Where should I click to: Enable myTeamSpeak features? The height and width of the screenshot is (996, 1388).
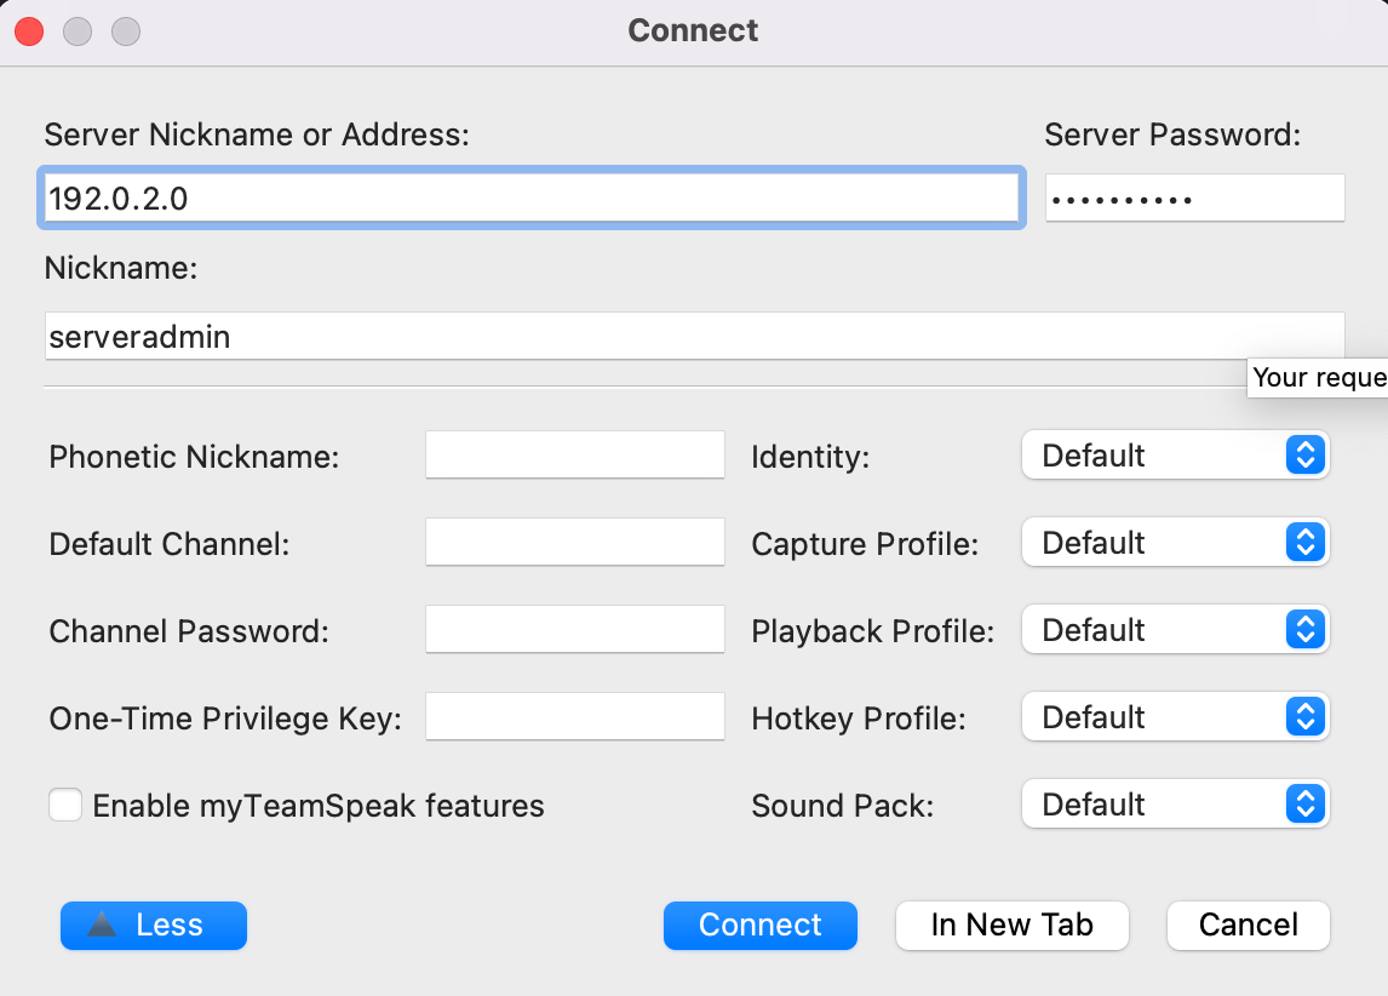(65, 805)
